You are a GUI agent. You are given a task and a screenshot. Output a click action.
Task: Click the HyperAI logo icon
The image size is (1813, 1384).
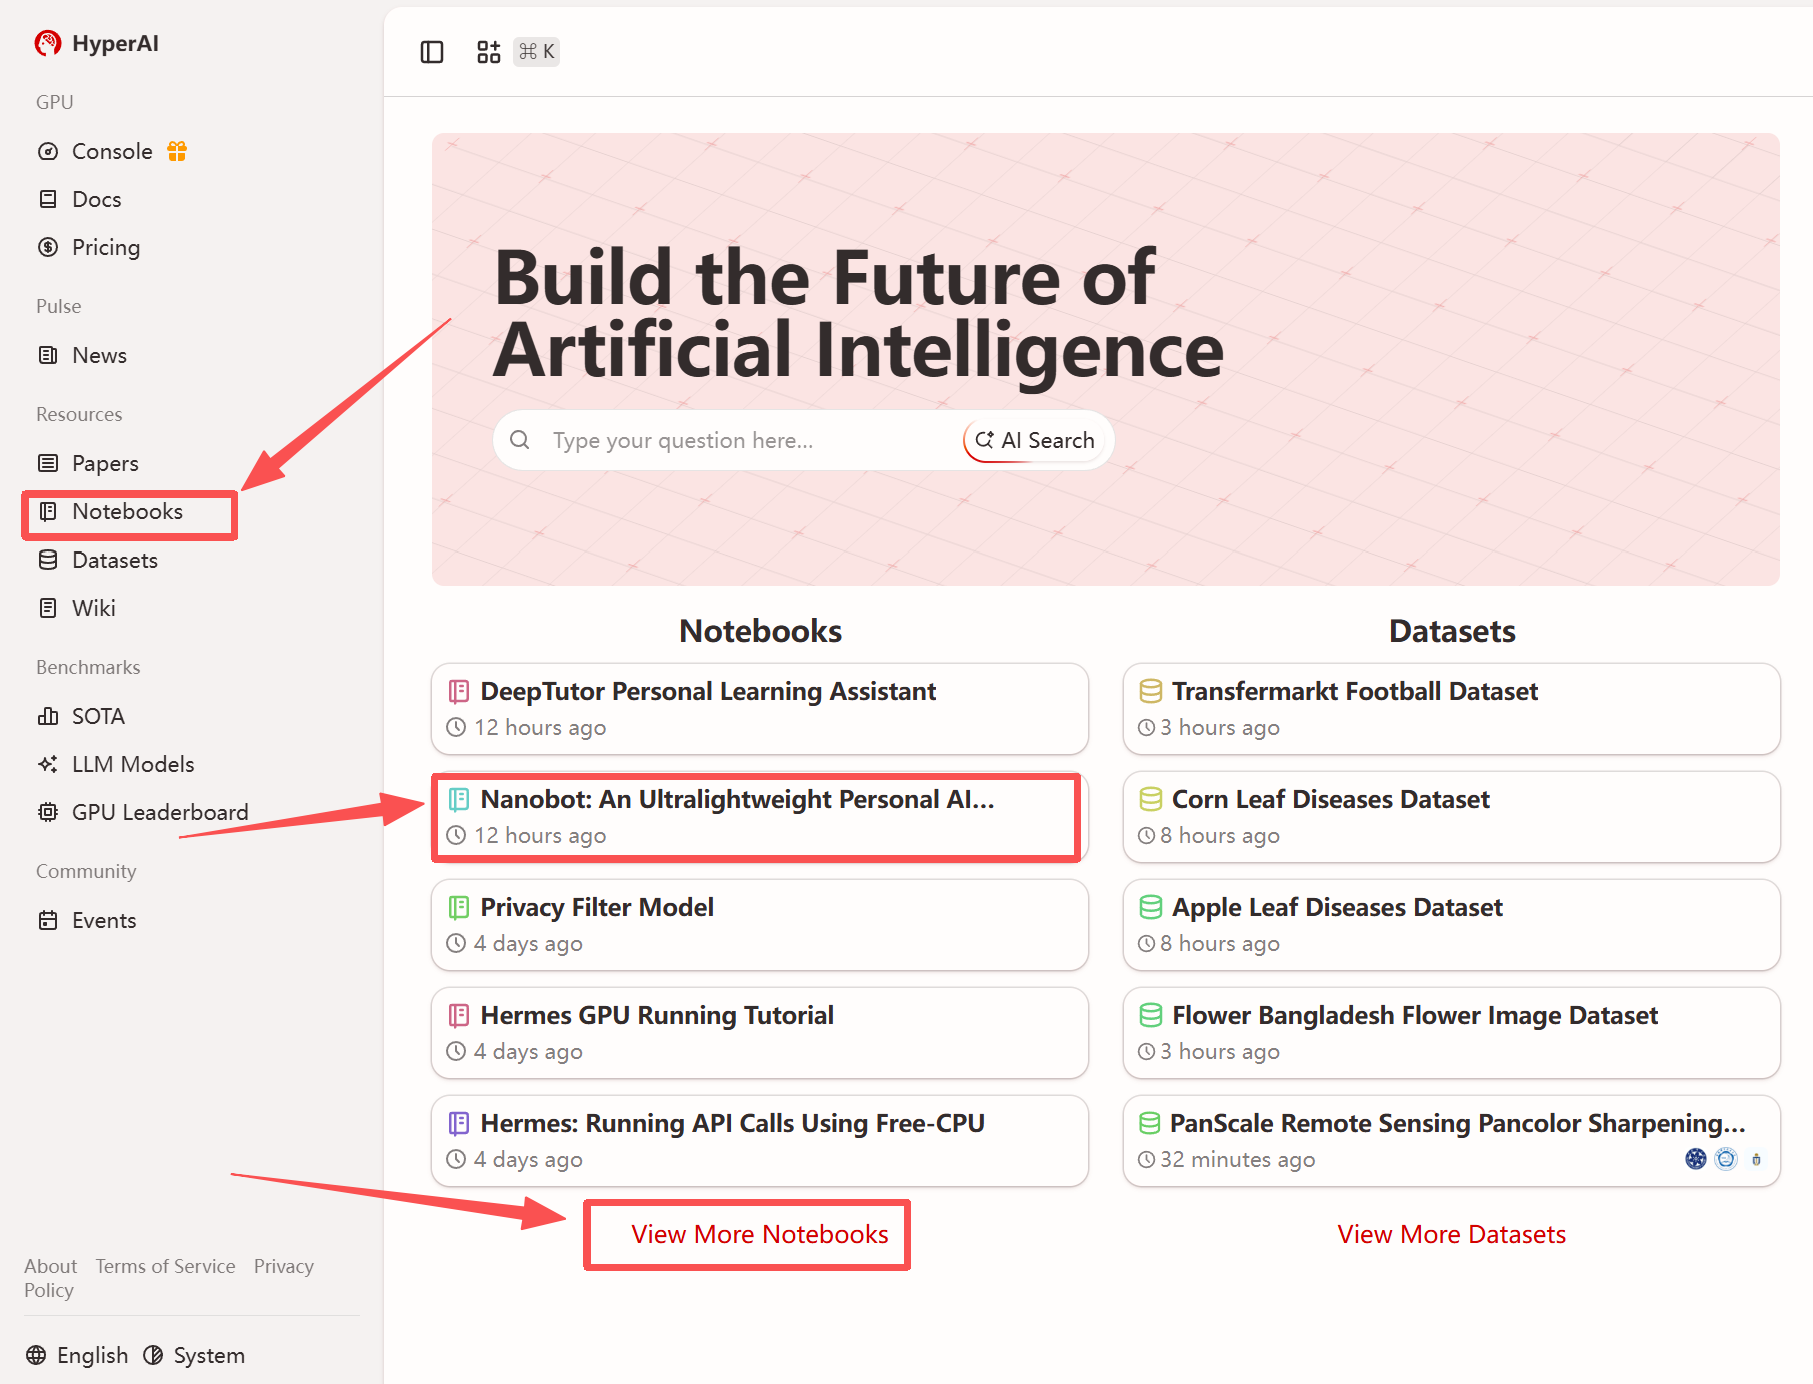tap(48, 43)
